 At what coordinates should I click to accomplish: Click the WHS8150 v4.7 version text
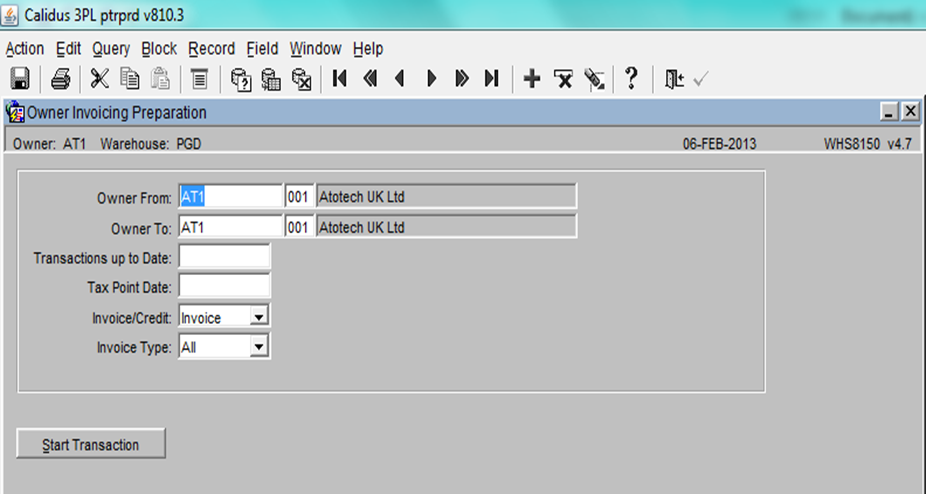click(x=868, y=144)
